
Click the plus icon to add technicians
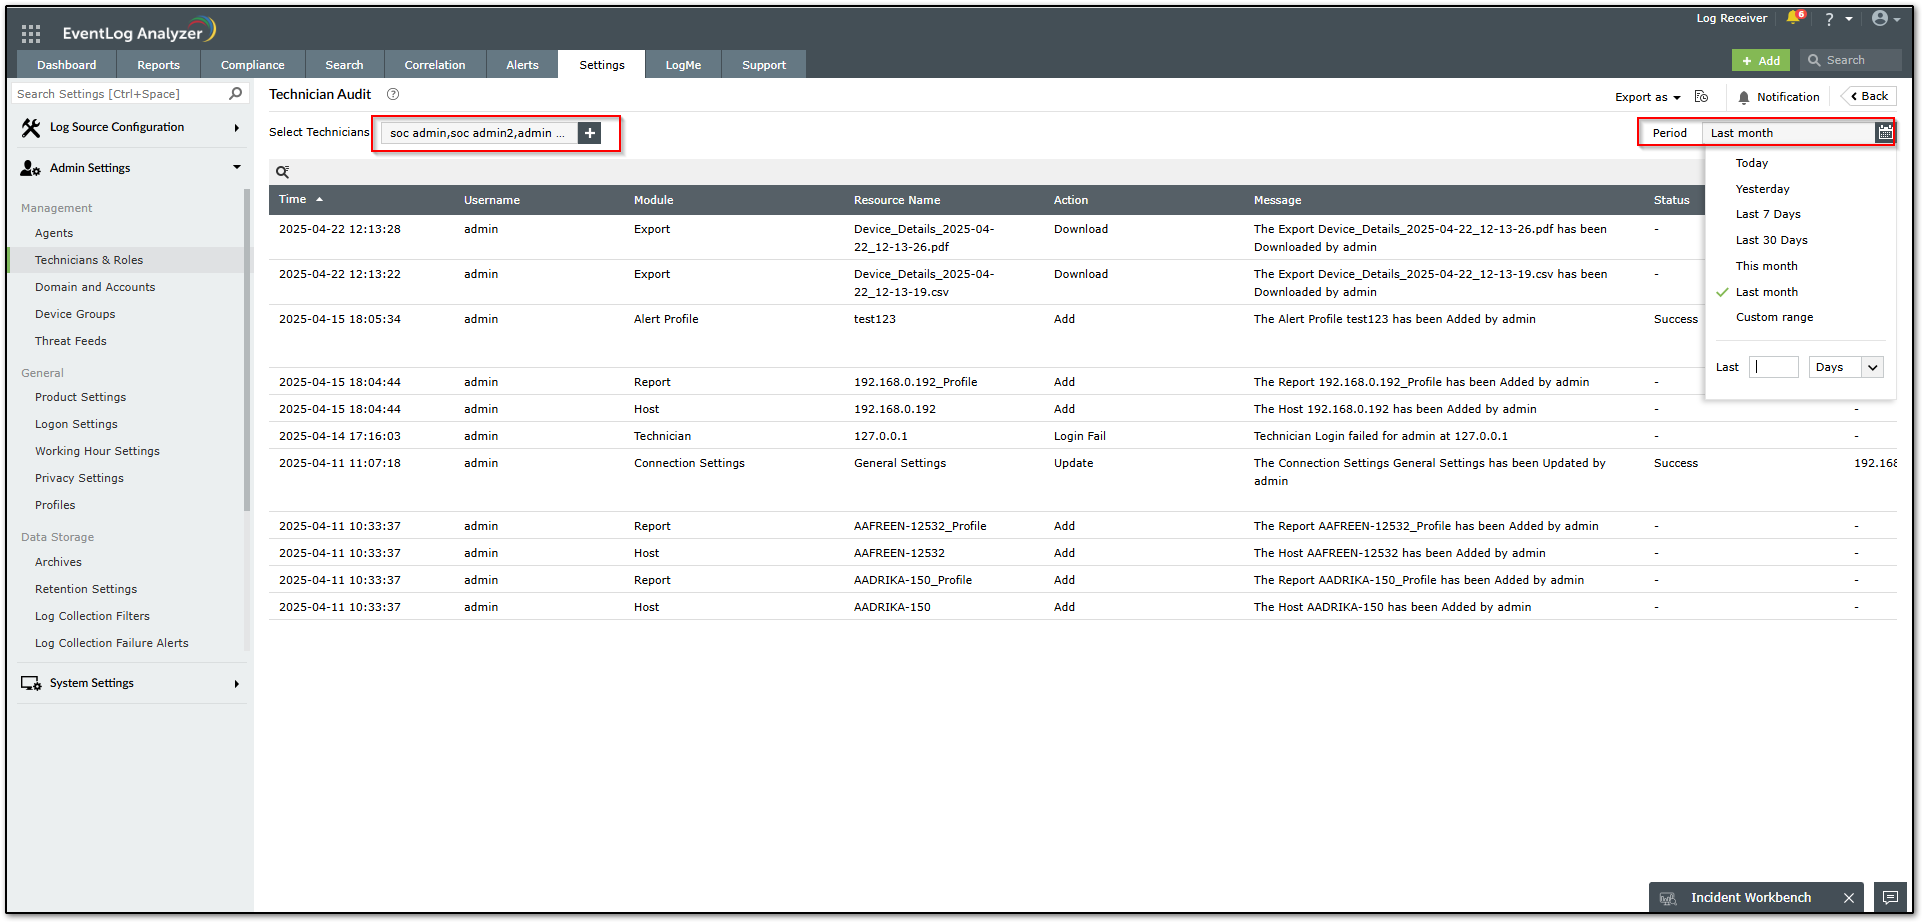pyautogui.click(x=590, y=133)
